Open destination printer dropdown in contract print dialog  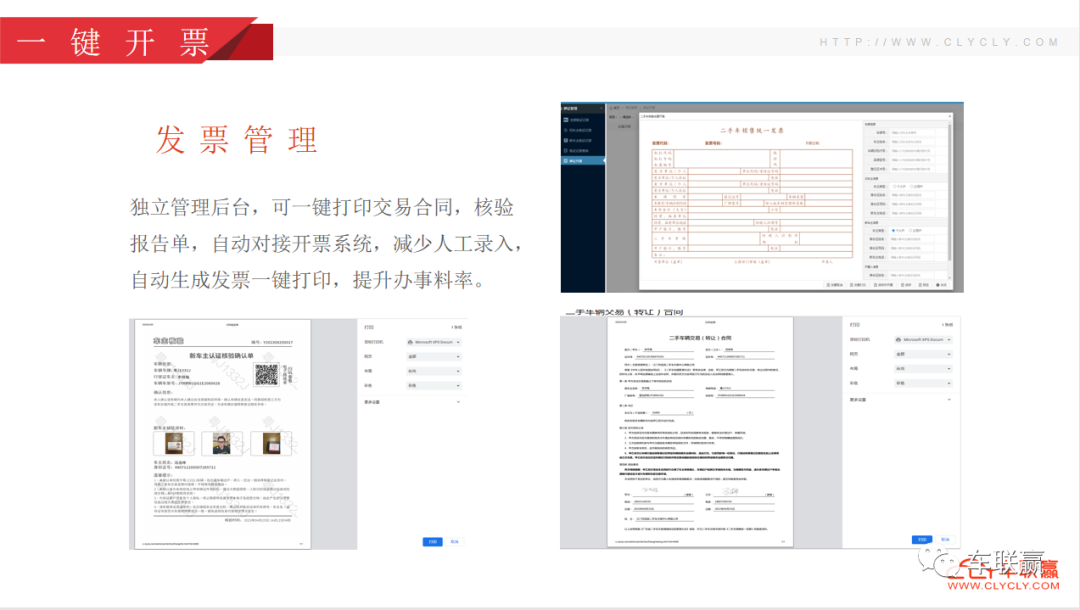(x=923, y=339)
